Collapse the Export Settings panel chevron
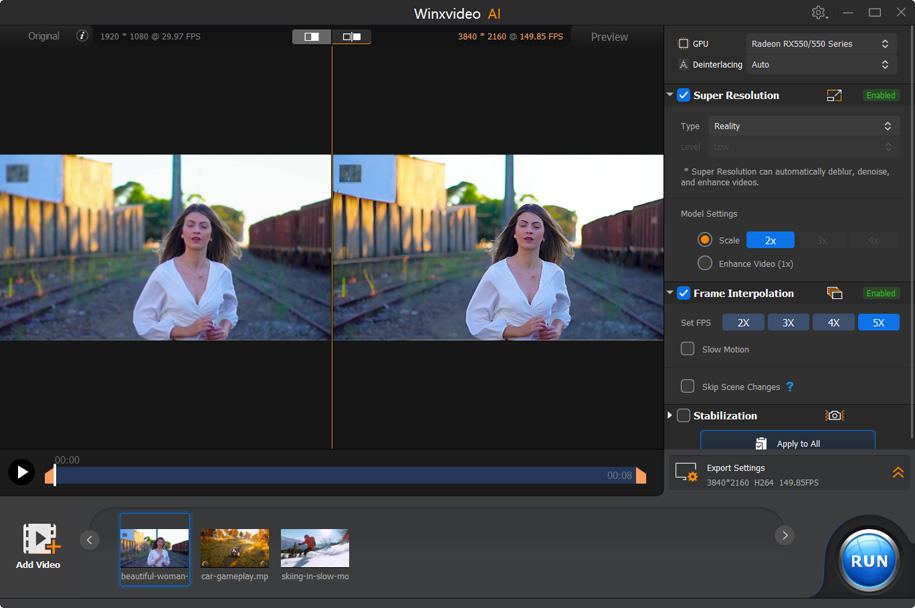Image resolution: width=915 pixels, height=608 pixels. point(897,472)
